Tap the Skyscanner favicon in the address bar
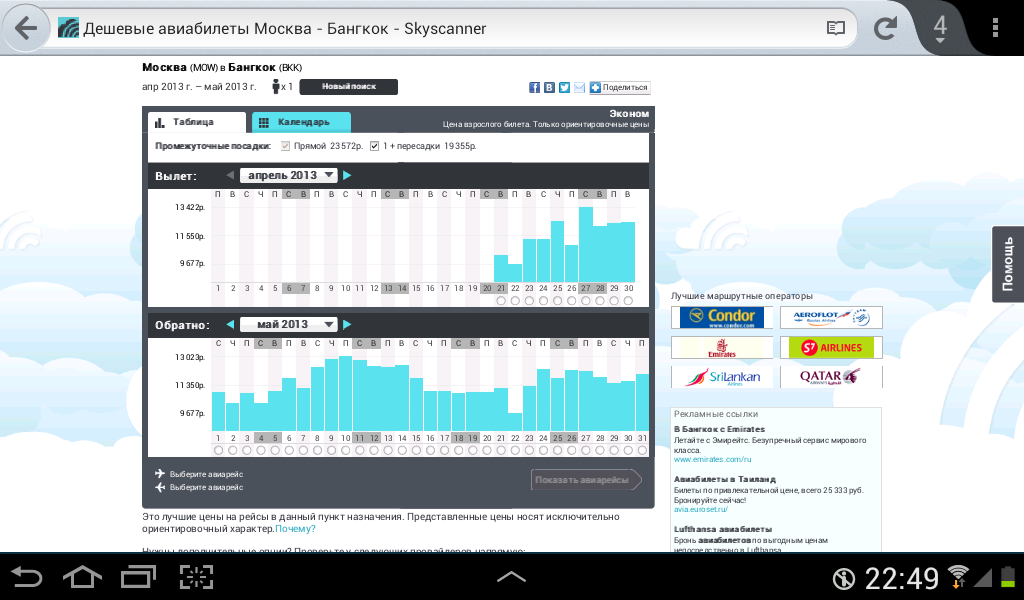 click(68, 28)
